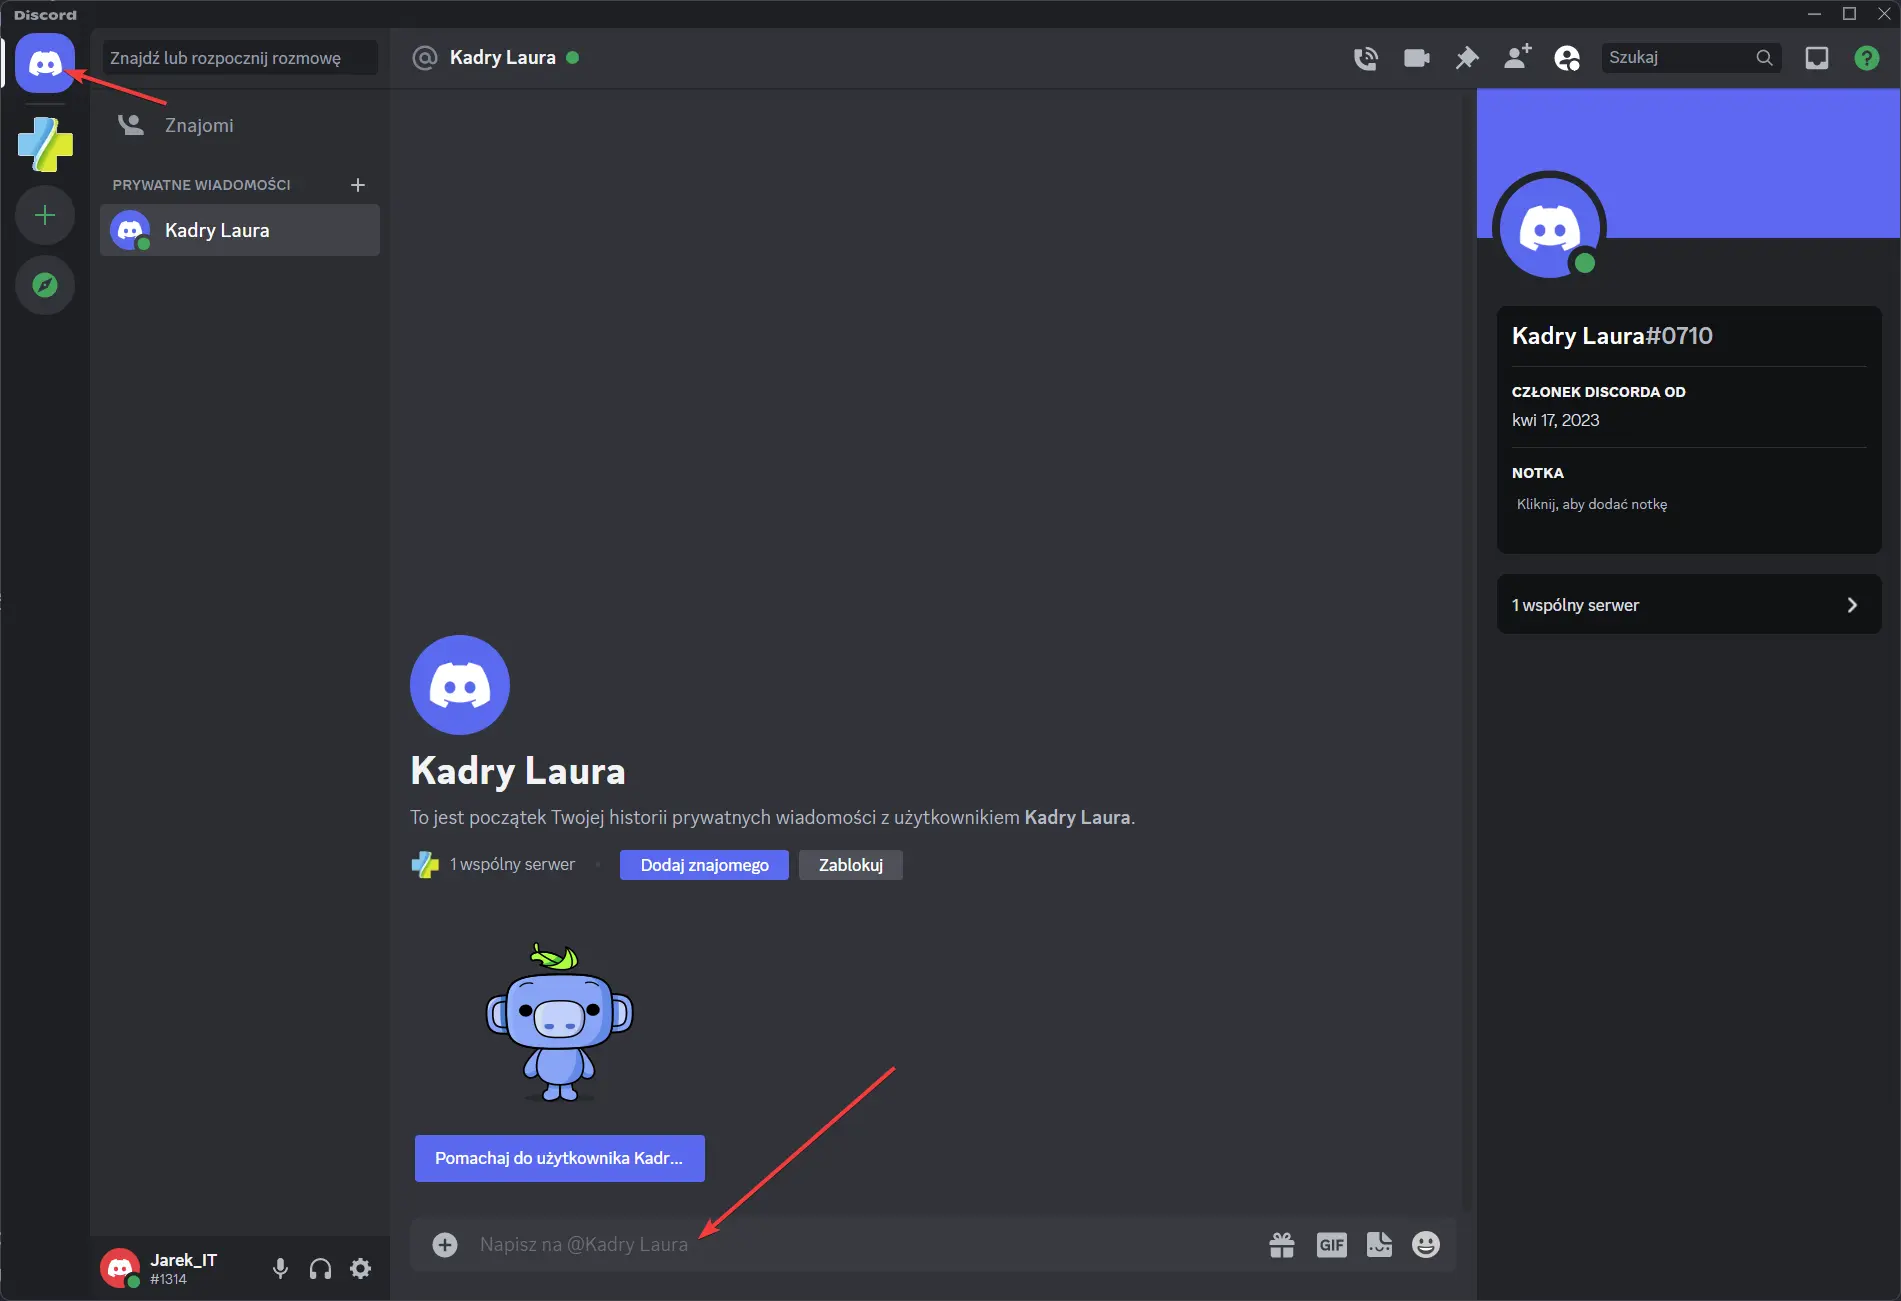Click Kadry Laura profile avatar in panel
The height and width of the screenshot is (1301, 1901).
1549,228
